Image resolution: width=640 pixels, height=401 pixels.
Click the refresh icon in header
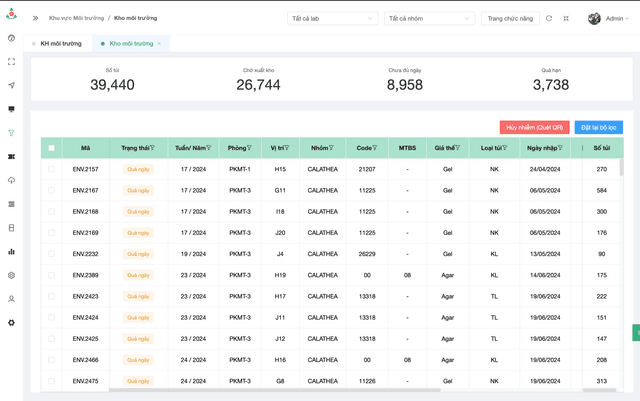pyautogui.click(x=549, y=18)
